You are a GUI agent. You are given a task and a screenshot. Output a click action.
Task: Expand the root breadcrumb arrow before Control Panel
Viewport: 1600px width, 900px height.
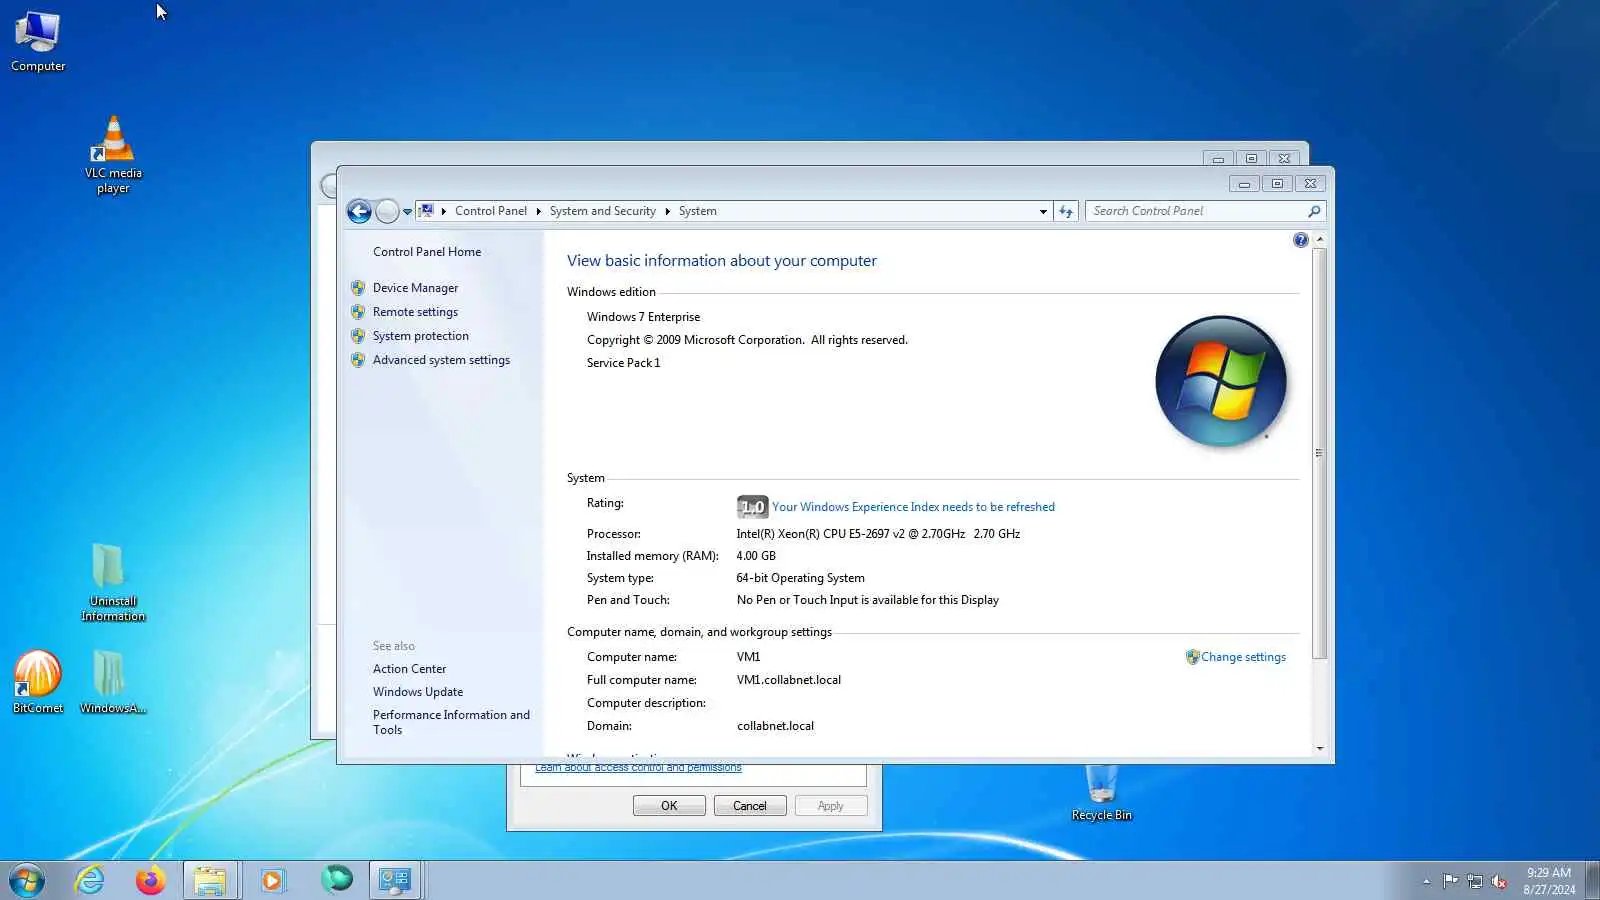click(443, 211)
